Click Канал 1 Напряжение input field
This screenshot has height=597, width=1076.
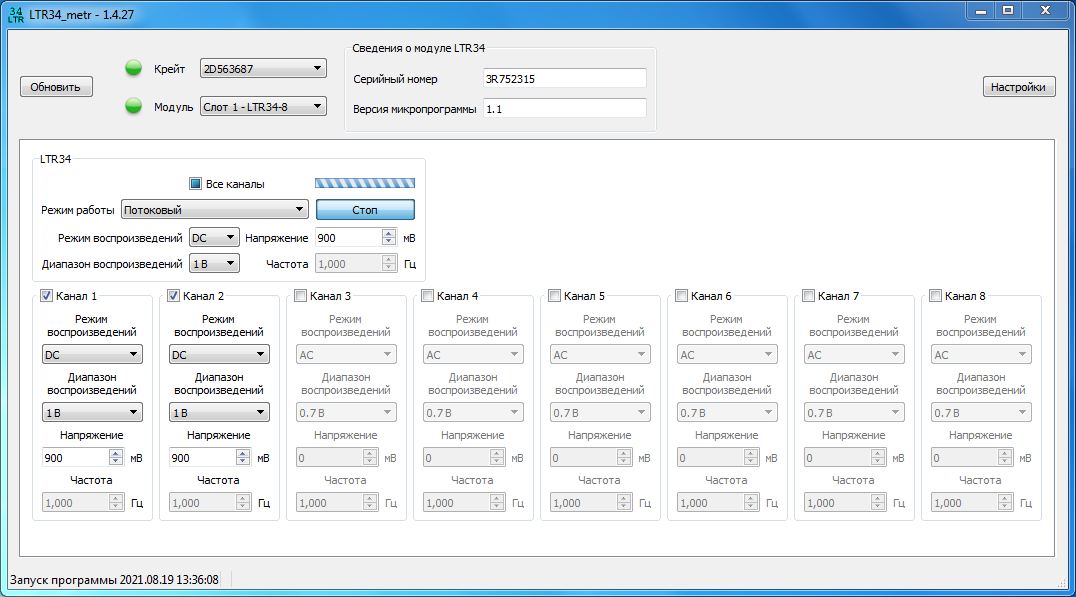[75, 458]
